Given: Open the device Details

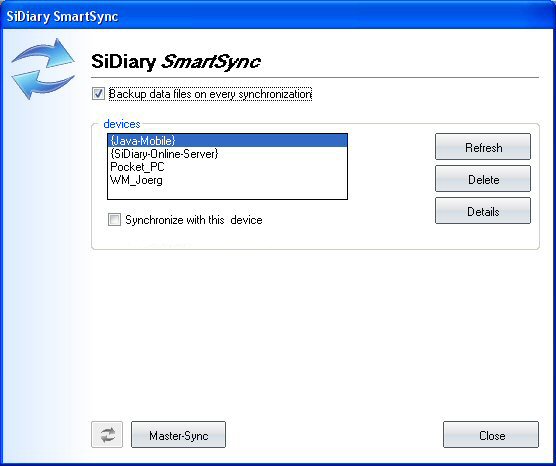Looking at the screenshot, I should (483, 211).
